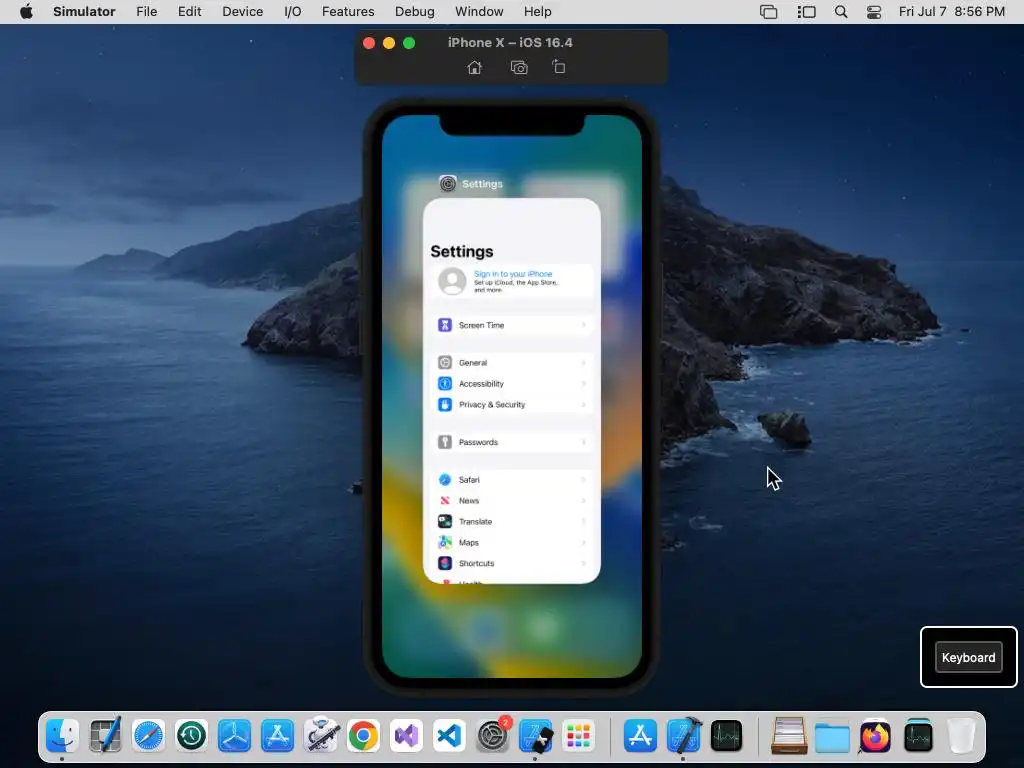
Task: Open Safari from the Dock
Action: click(x=148, y=736)
